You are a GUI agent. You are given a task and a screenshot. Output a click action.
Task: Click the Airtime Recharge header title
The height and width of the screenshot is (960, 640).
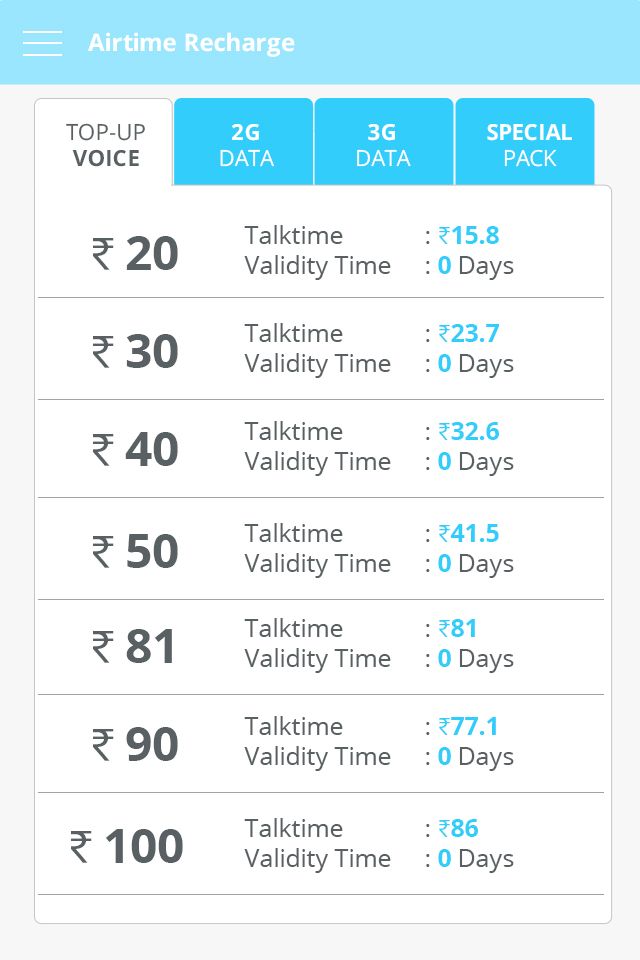point(191,43)
